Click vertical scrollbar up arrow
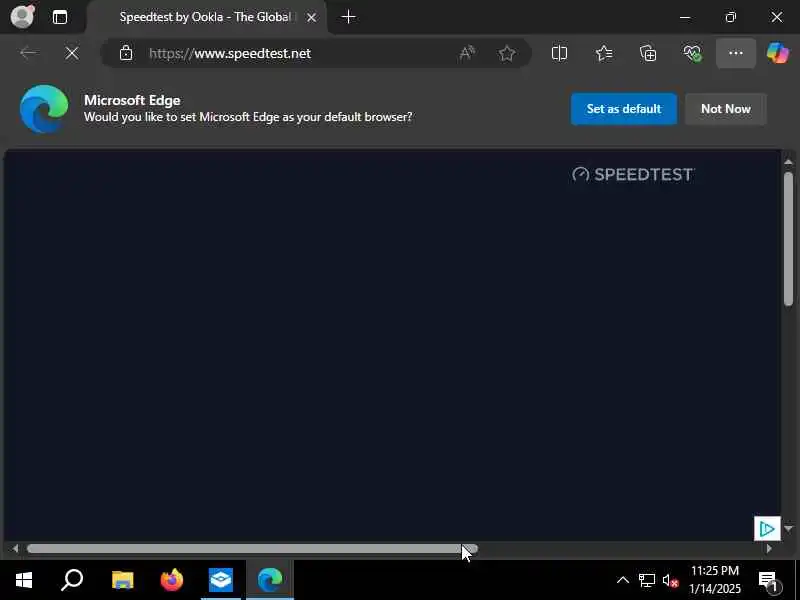800x600 pixels. pos(788,162)
